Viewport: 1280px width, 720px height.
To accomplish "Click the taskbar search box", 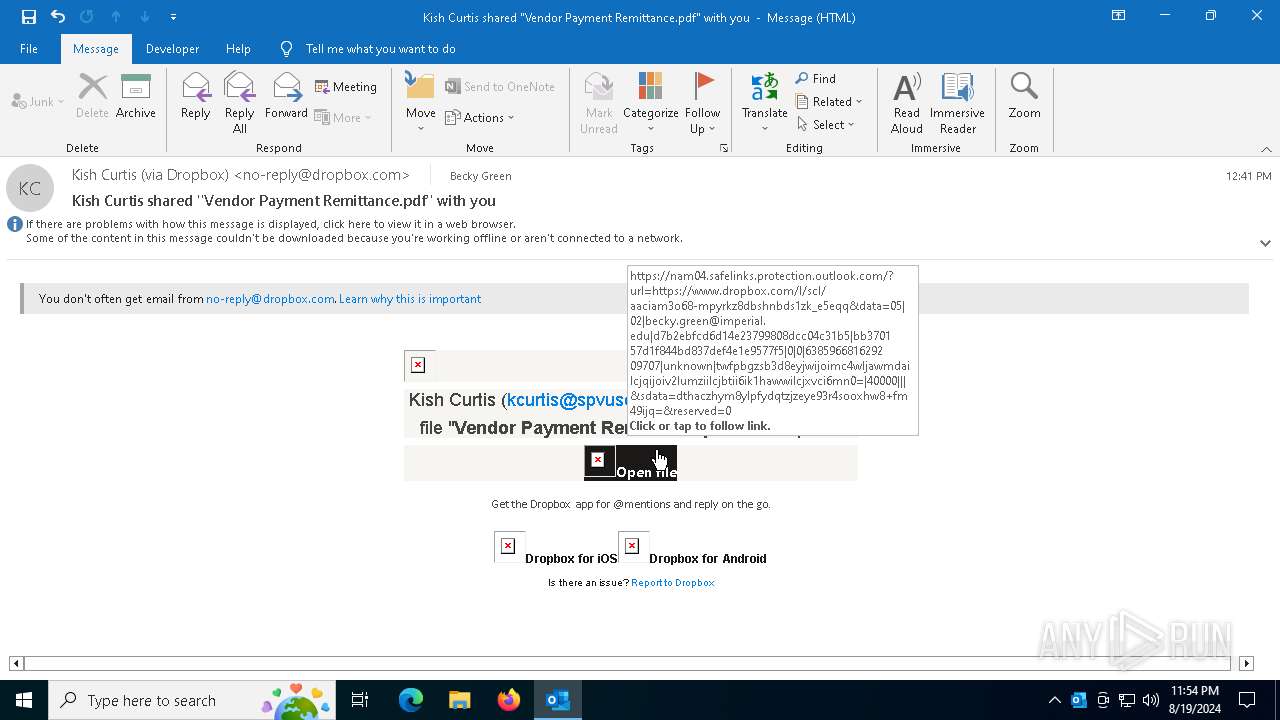I will (190, 700).
